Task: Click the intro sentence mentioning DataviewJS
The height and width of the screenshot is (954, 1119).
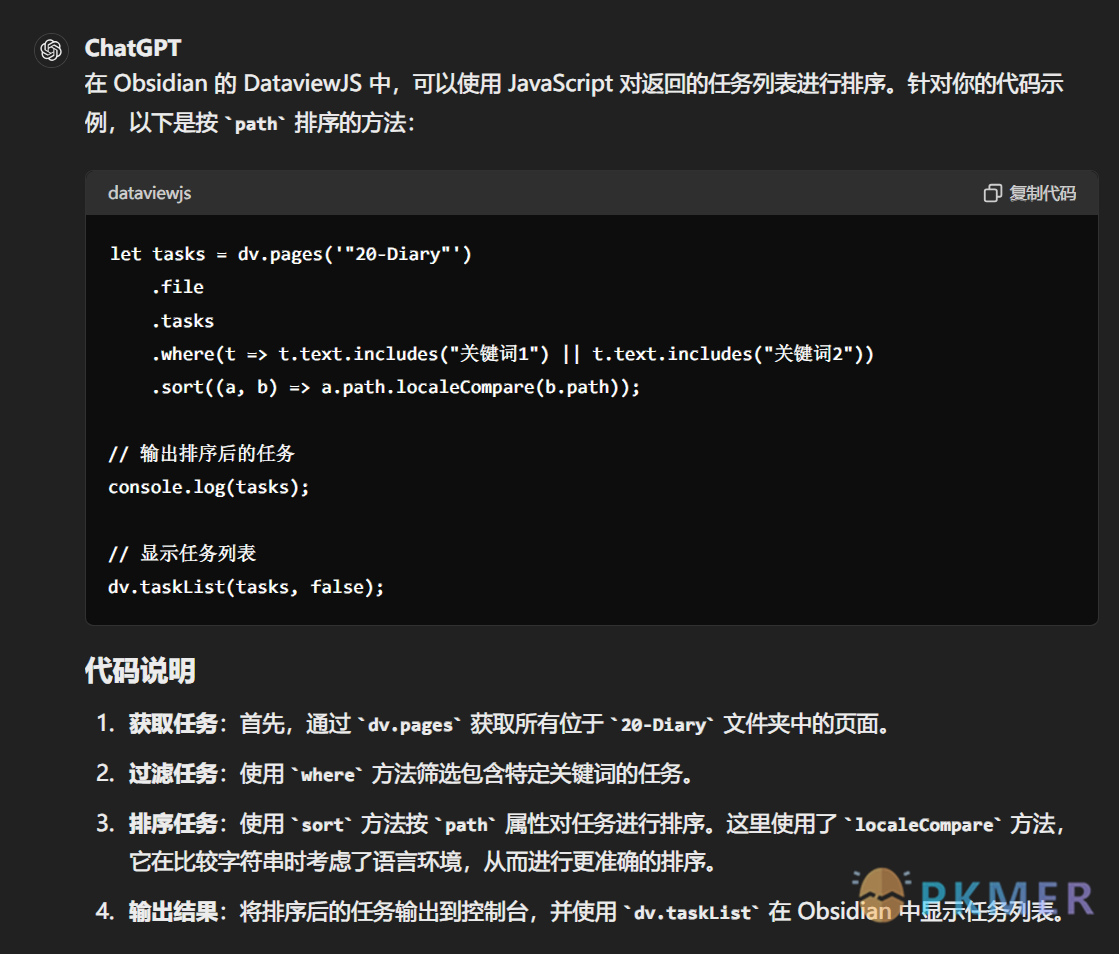Action: 574,103
